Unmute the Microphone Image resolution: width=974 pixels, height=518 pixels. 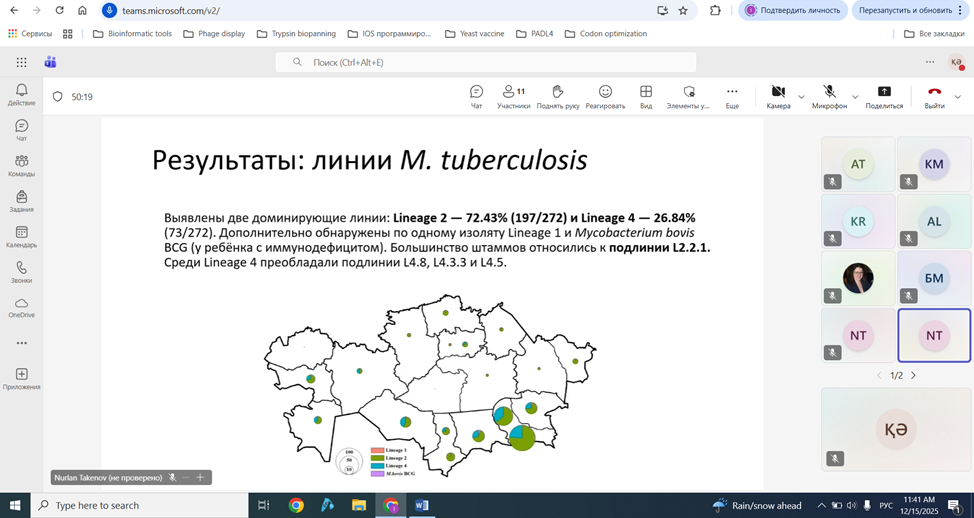[x=829, y=96]
